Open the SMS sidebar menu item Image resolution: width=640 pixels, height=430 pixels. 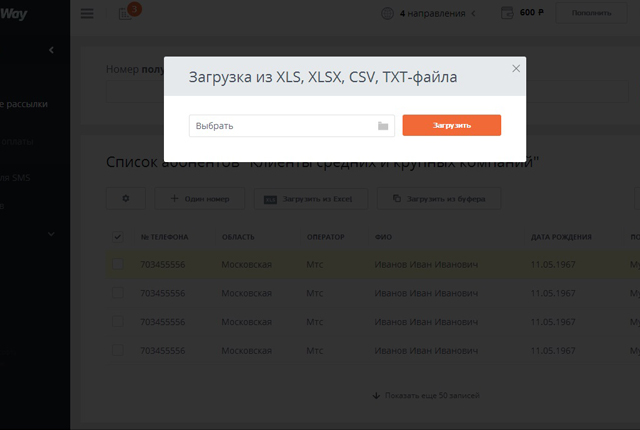click(15, 177)
